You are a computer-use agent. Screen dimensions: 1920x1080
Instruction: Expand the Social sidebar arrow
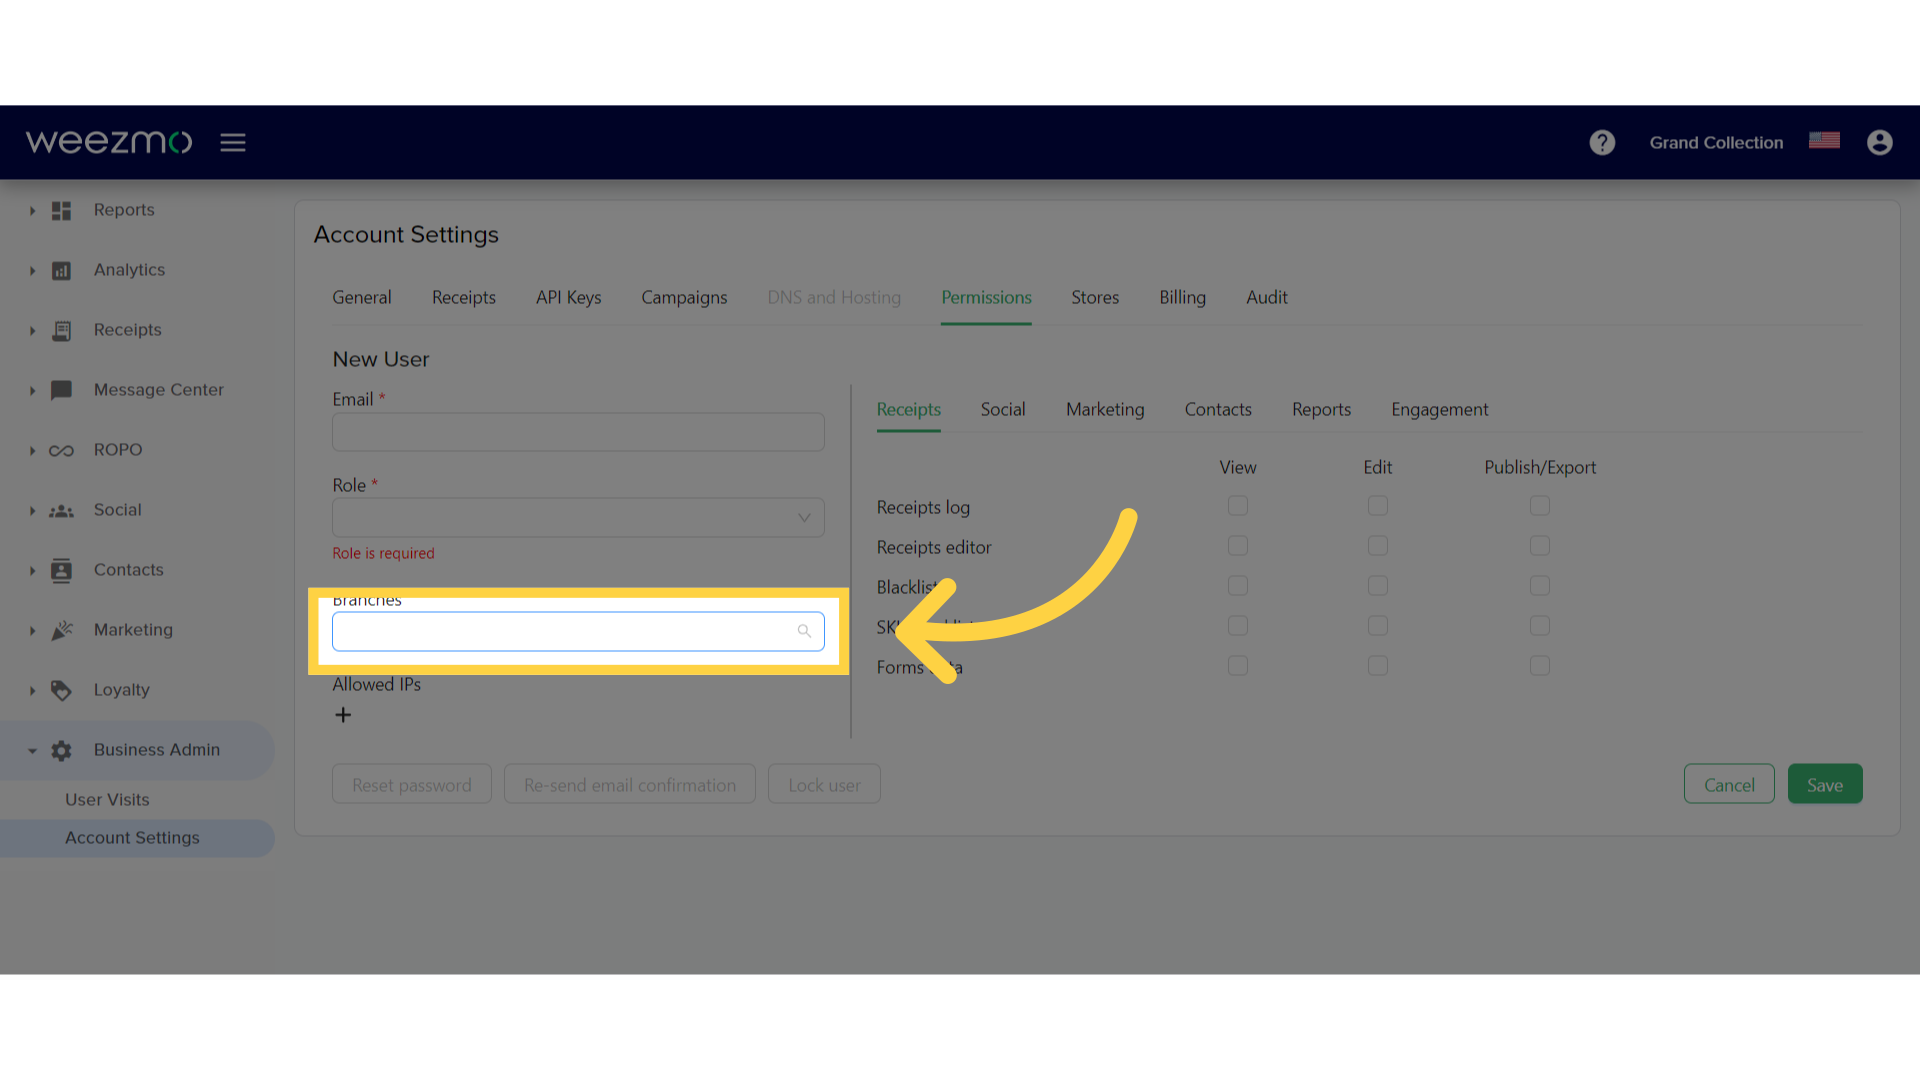point(32,511)
